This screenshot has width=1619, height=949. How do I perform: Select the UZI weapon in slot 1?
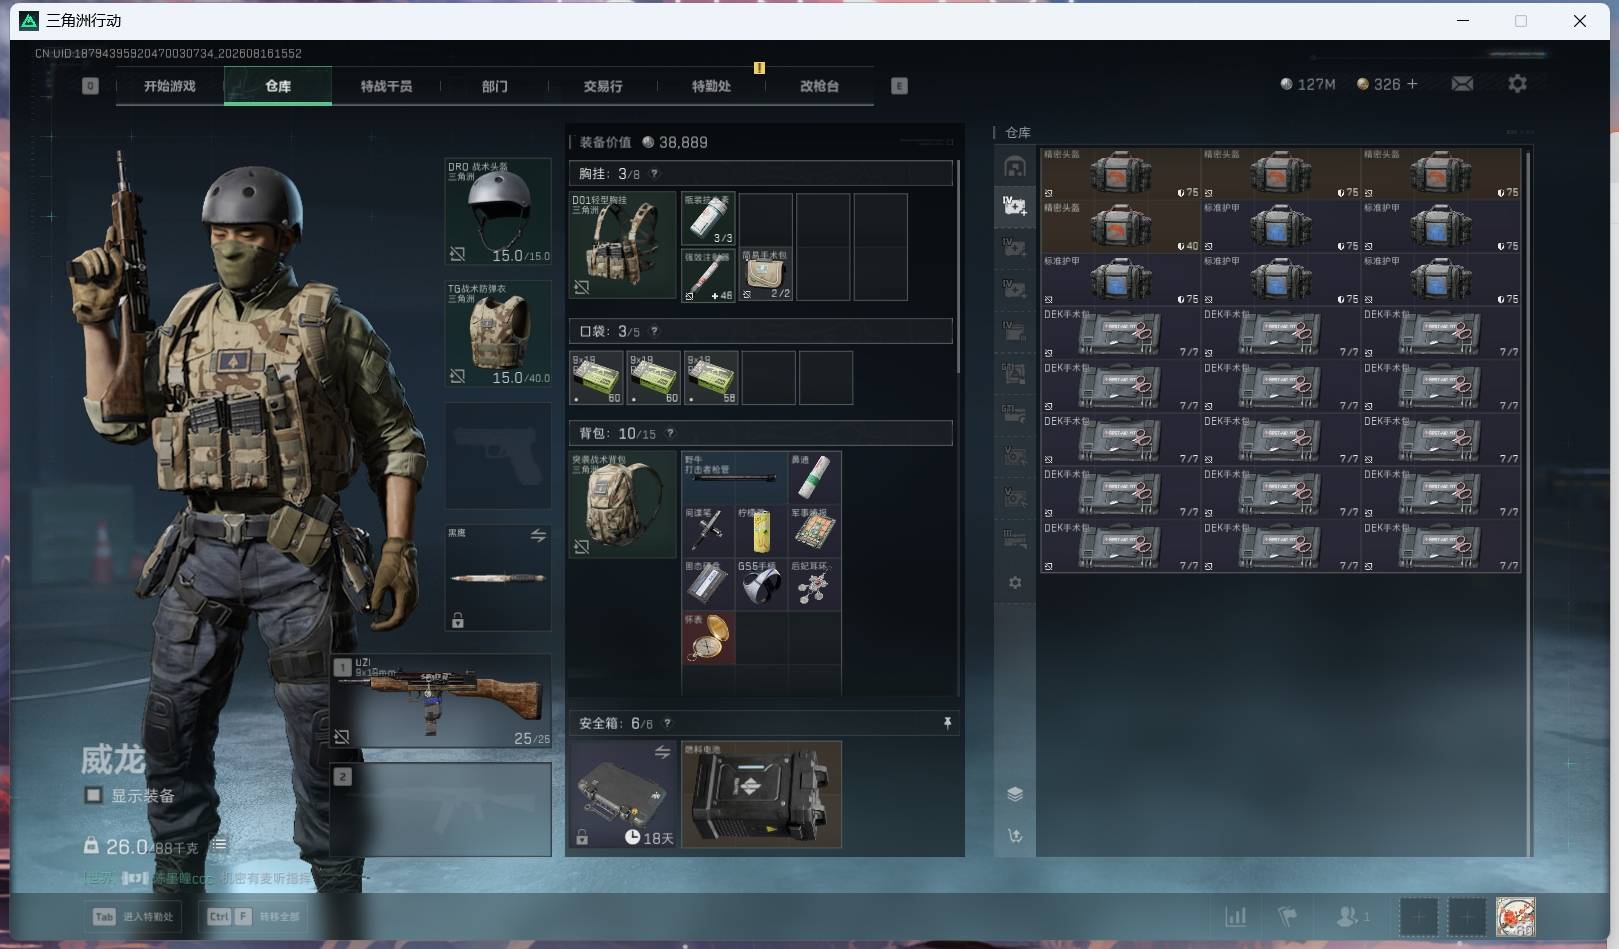[x=441, y=701]
